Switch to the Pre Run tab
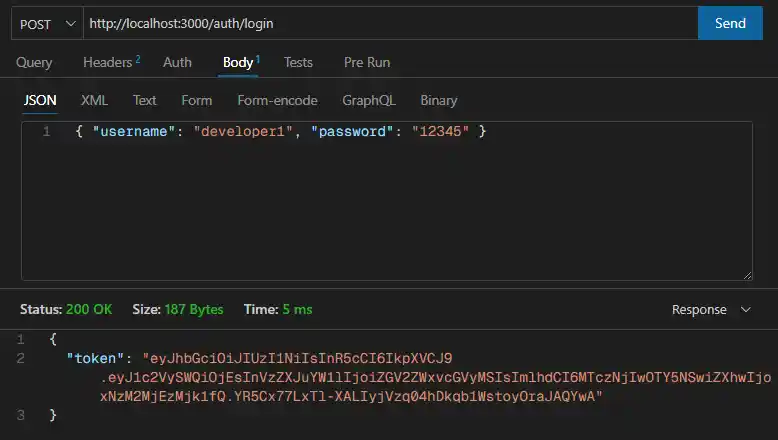The height and width of the screenshot is (440, 778). click(367, 63)
